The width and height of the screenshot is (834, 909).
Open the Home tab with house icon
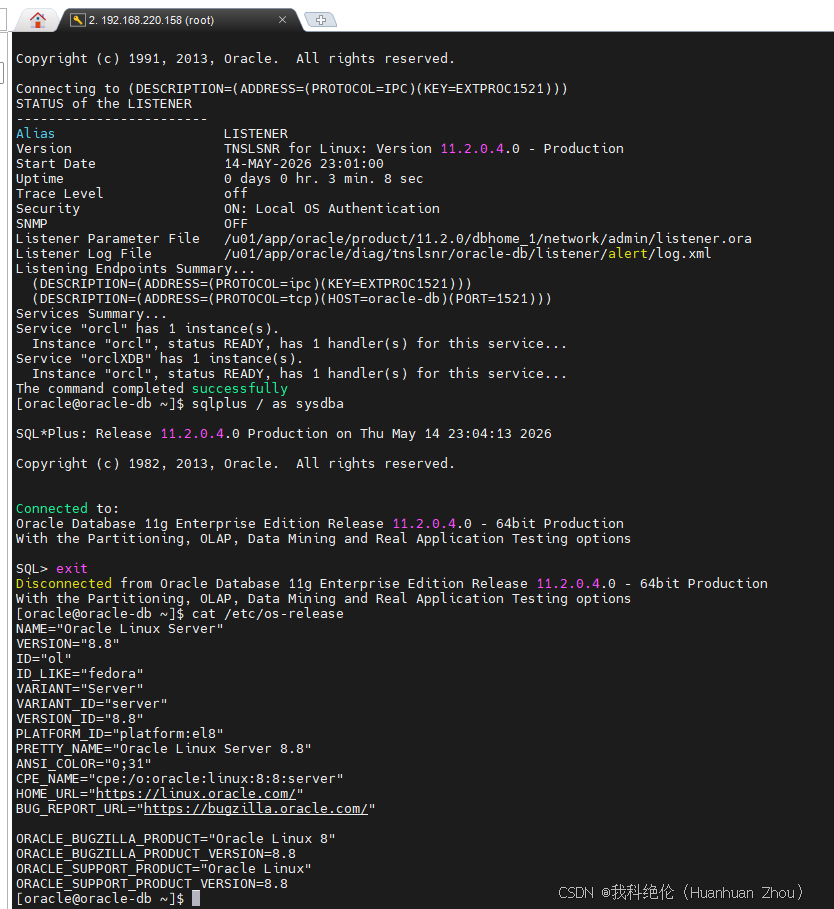click(x=38, y=20)
